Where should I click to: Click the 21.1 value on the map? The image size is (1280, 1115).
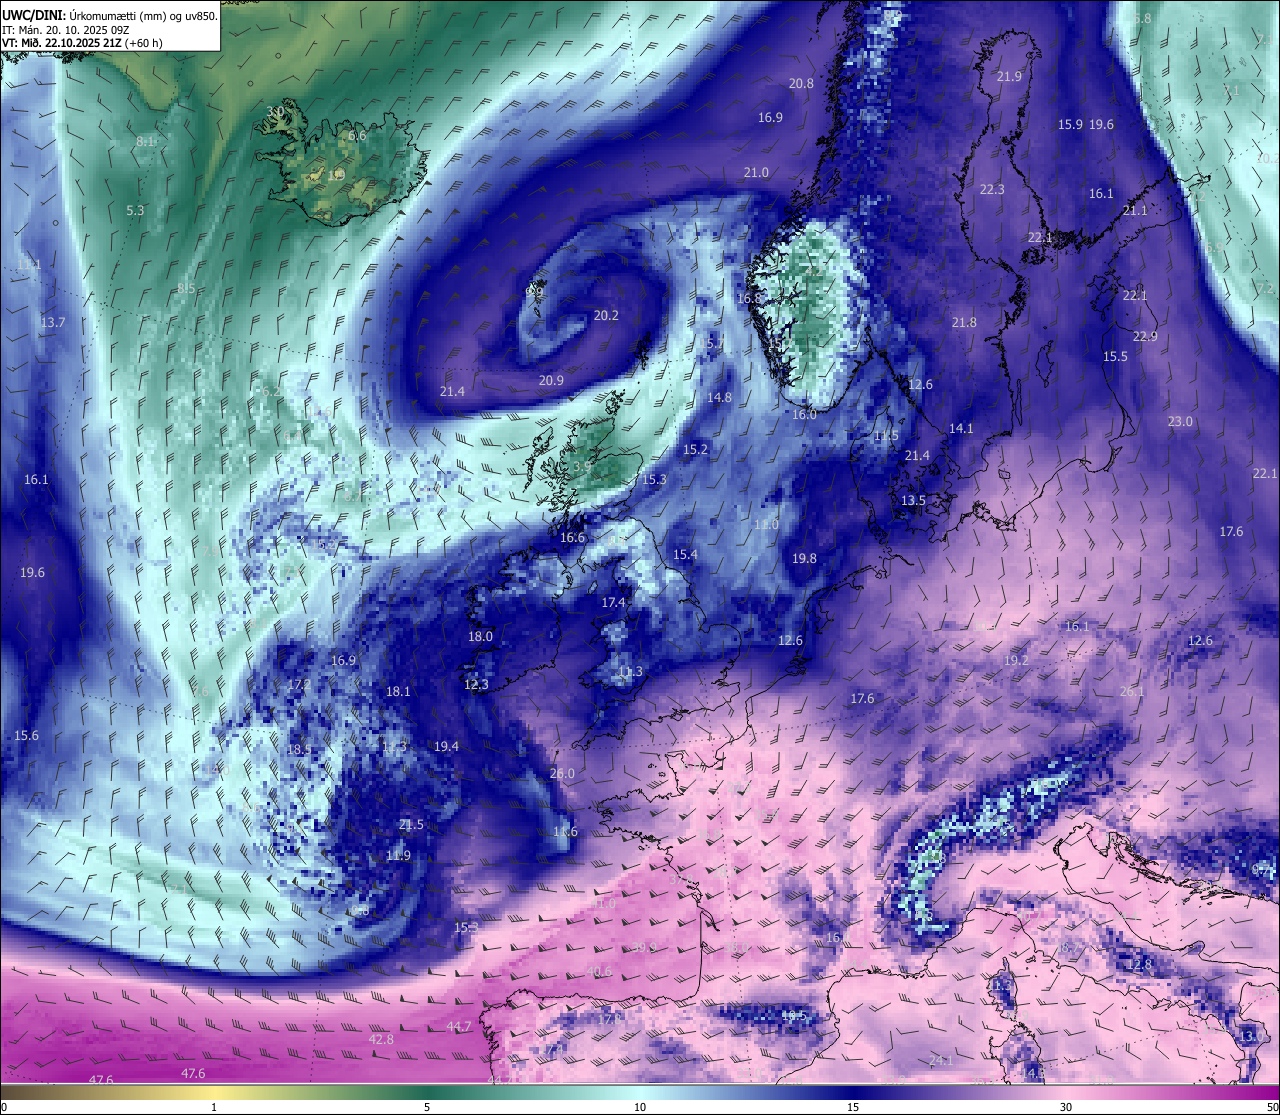coord(1135,210)
